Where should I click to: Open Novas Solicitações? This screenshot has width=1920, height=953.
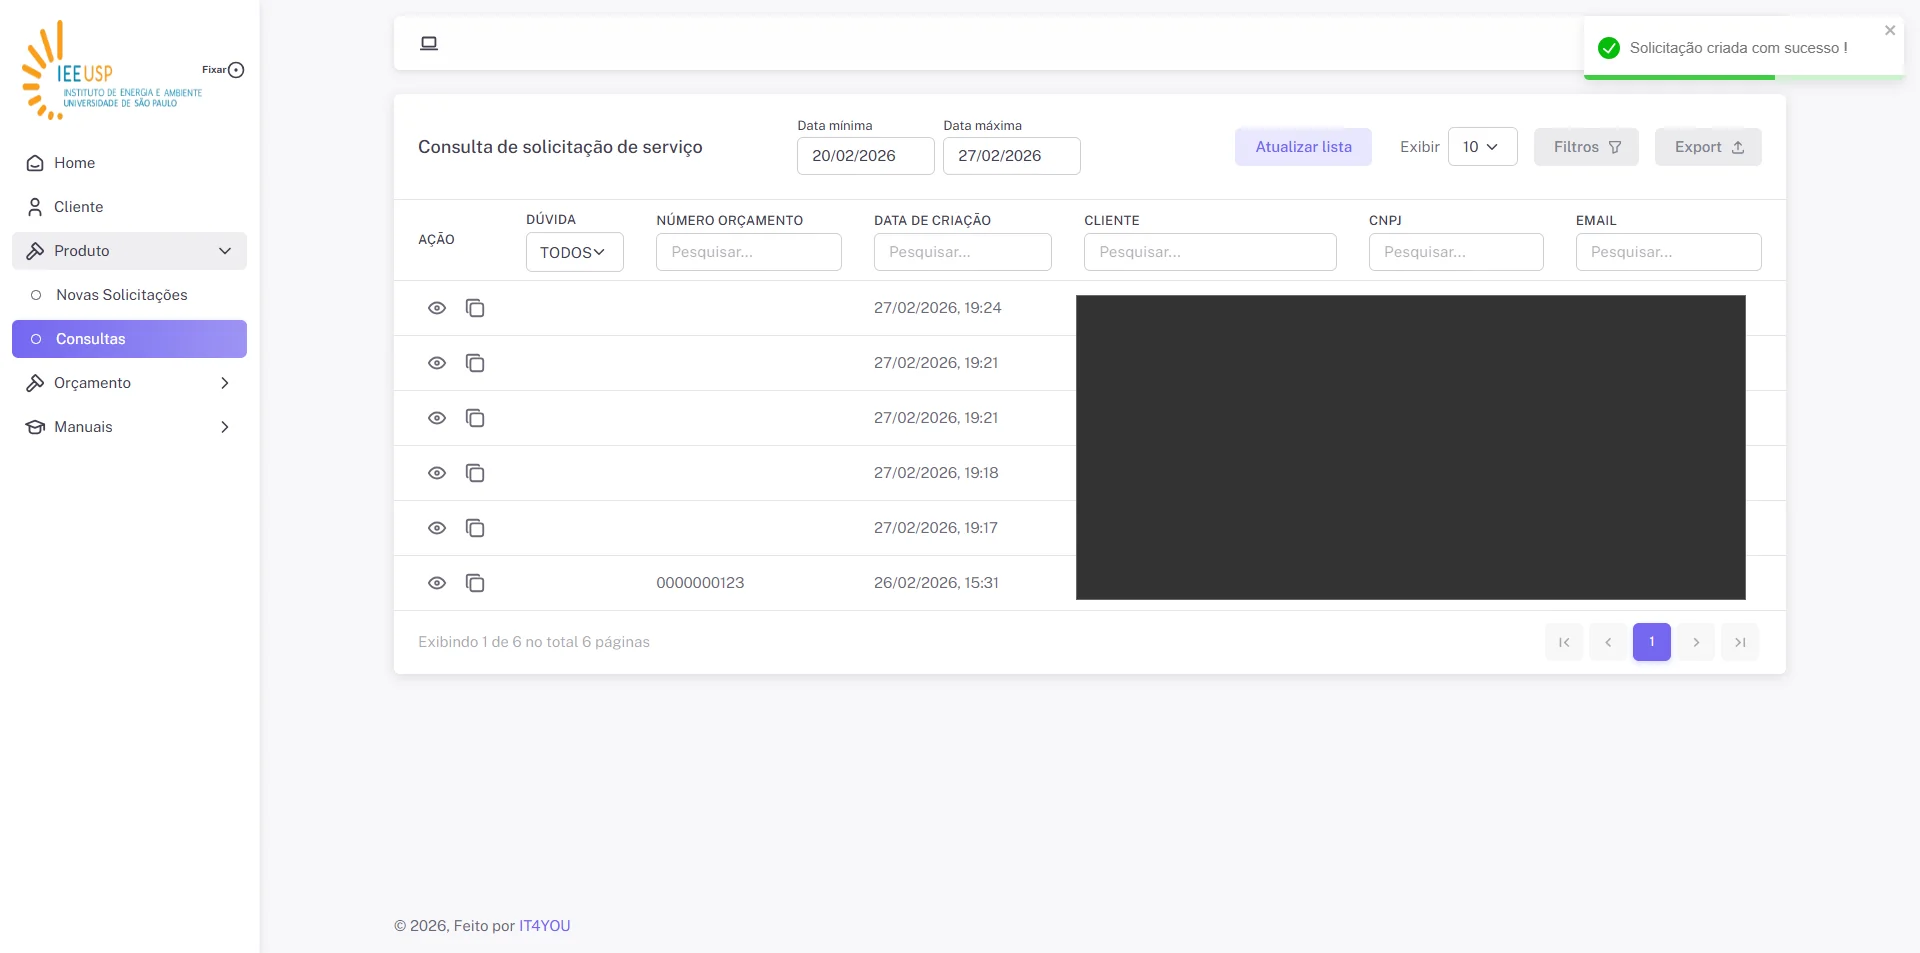point(129,295)
